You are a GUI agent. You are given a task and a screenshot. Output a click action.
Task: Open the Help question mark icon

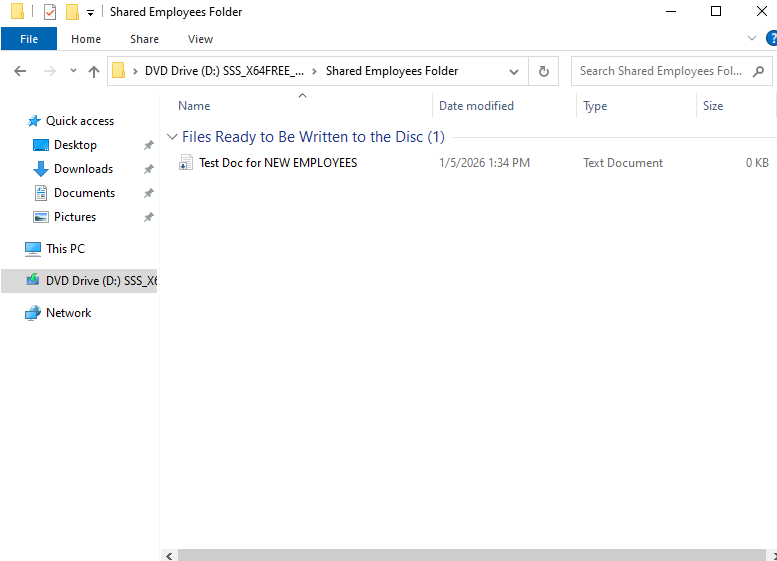[769, 39]
